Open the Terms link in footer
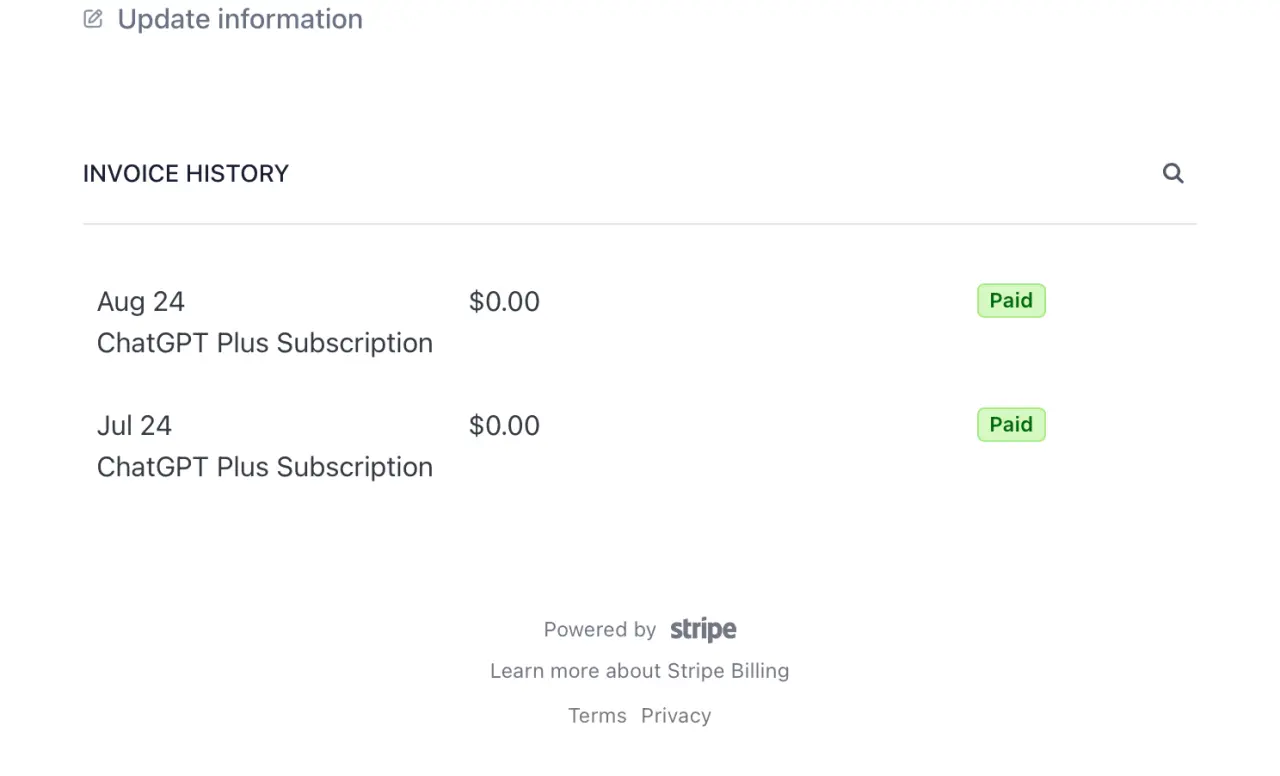1280x776 pixels. pos(597,716)
